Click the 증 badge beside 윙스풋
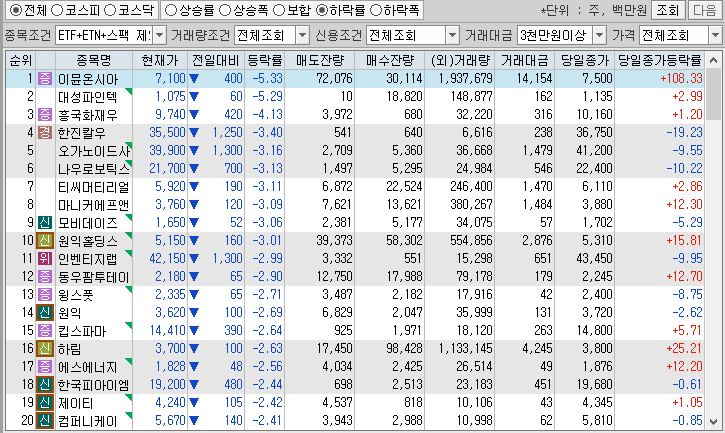 45,295
